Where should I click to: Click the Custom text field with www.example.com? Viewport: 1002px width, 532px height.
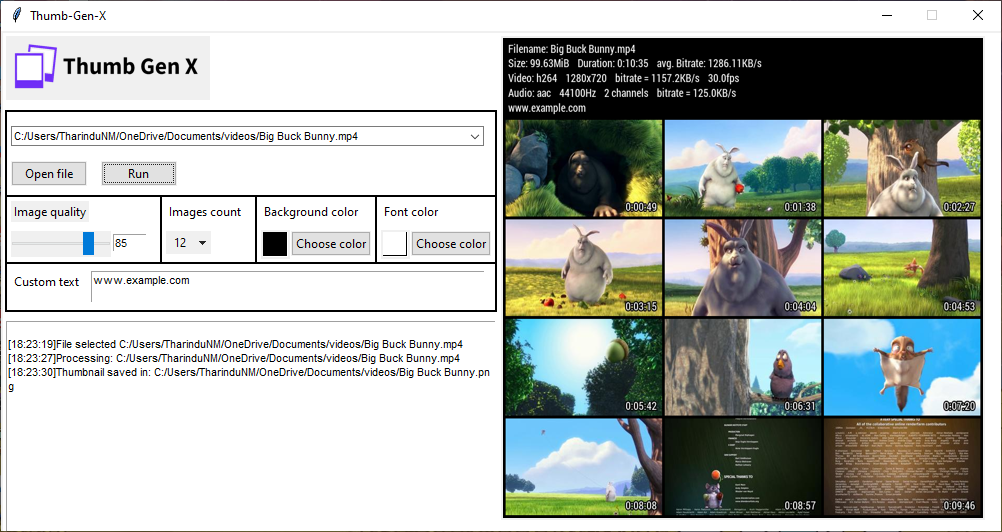coord(288,286)
